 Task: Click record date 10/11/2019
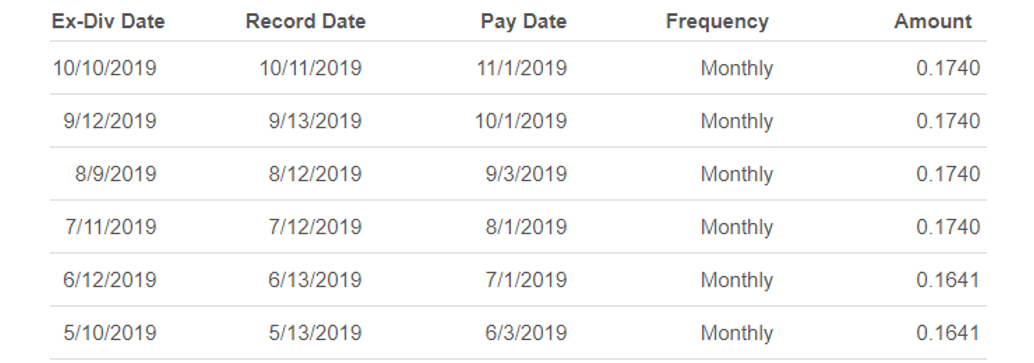(x=311, y=68)
